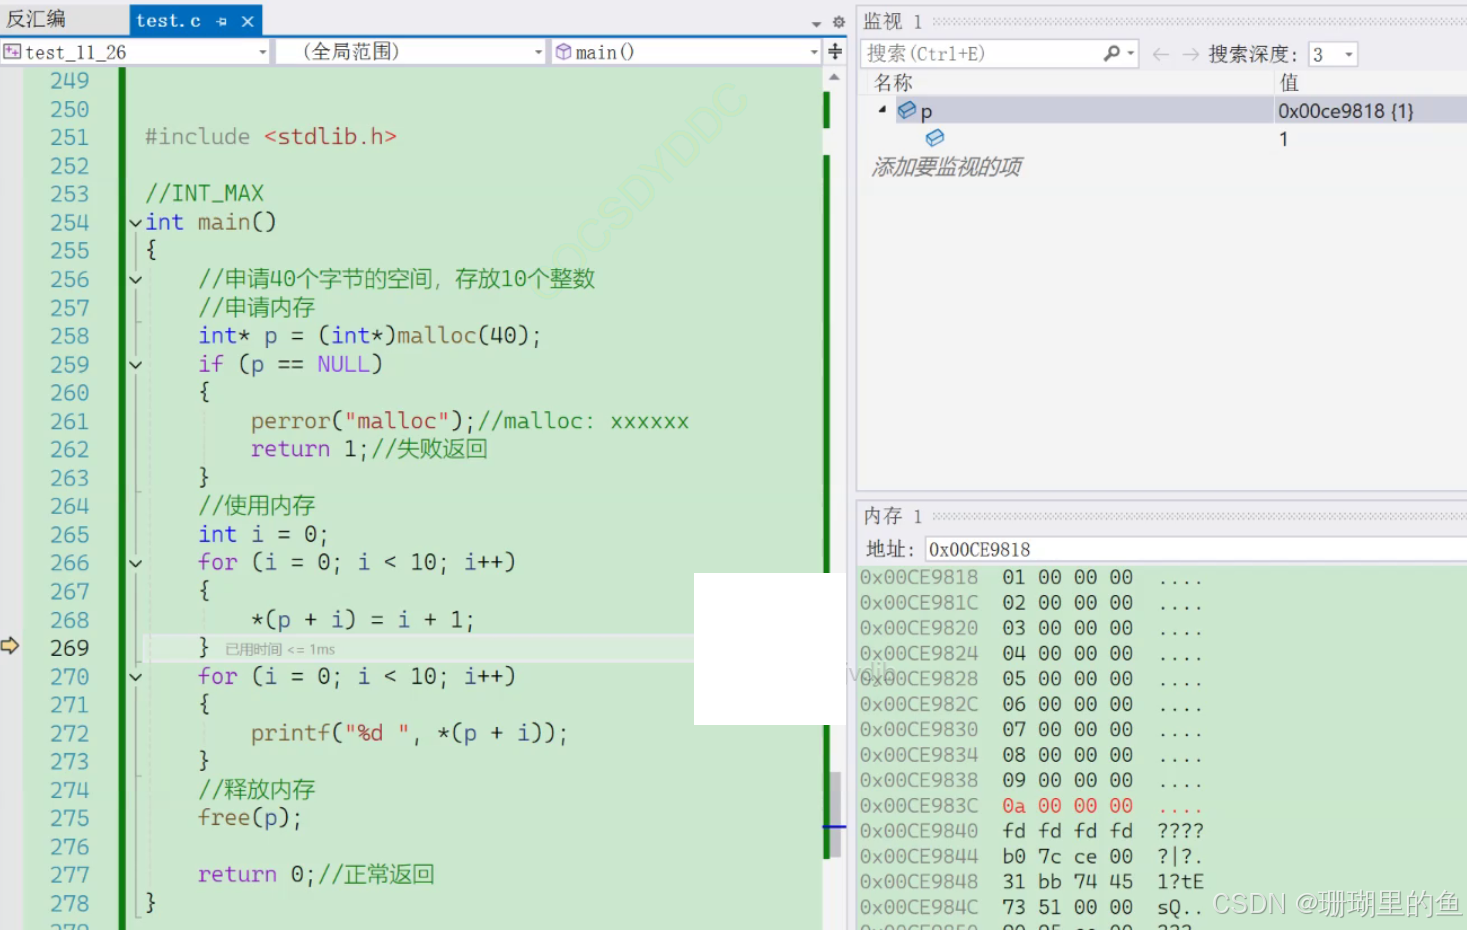
Task: Click the dereferenced child item icon
Action: click(935, 138)
